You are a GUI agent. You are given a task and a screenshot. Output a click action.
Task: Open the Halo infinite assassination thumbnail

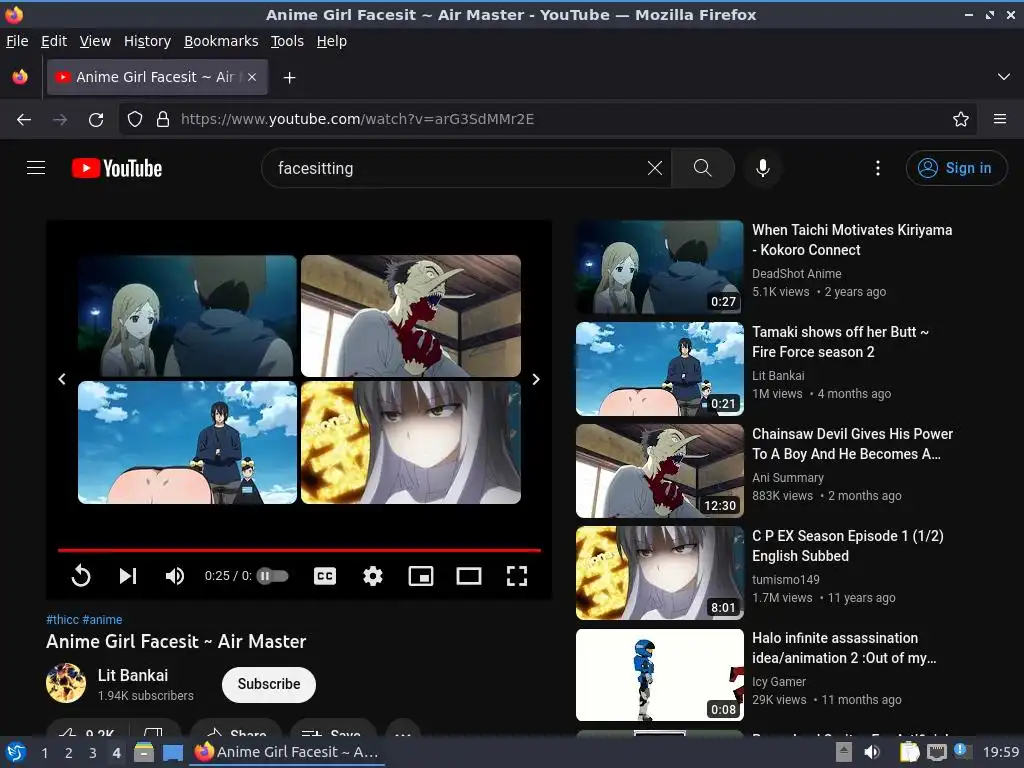pos(660,675)
